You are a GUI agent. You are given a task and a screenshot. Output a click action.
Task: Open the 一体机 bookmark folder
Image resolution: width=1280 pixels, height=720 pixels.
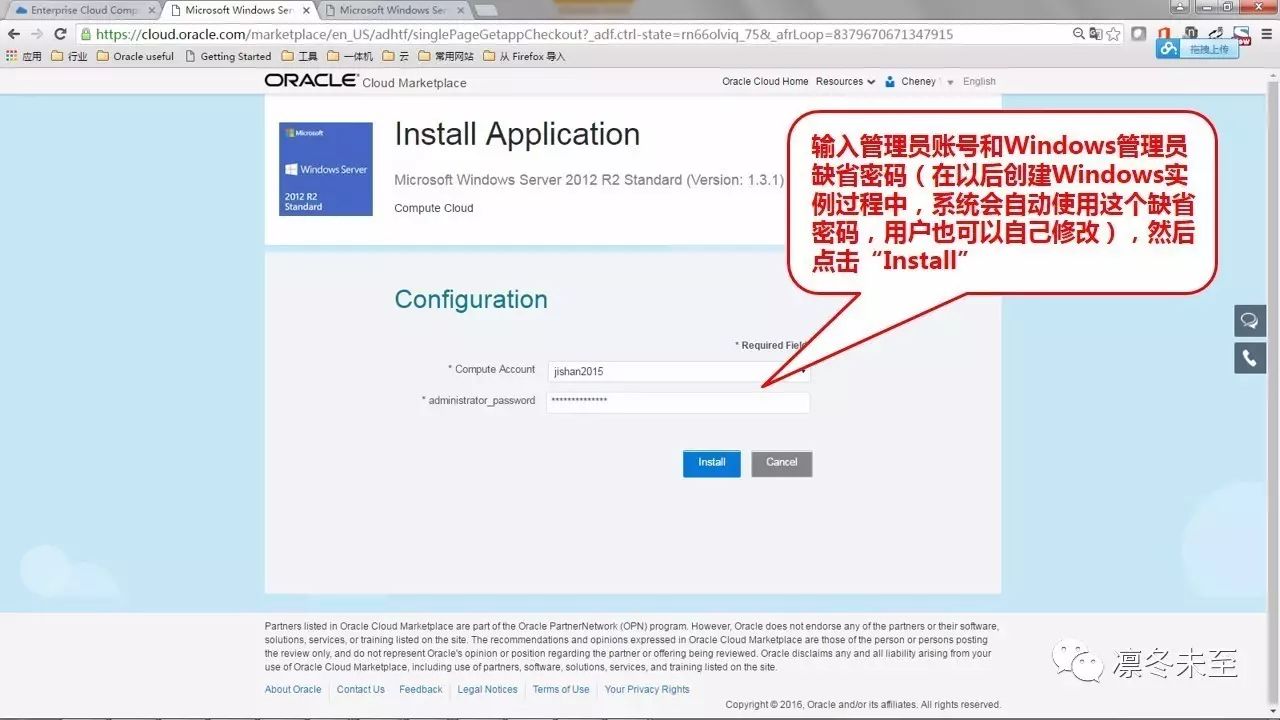click(x=350, y=56)
